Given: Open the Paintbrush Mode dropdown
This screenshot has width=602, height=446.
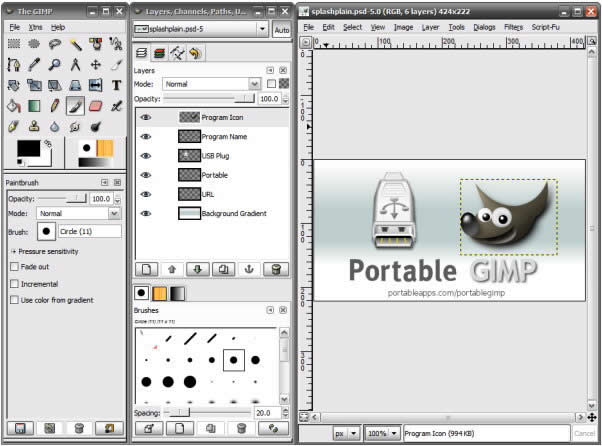Looking at the screenshot, I should 78,213.
